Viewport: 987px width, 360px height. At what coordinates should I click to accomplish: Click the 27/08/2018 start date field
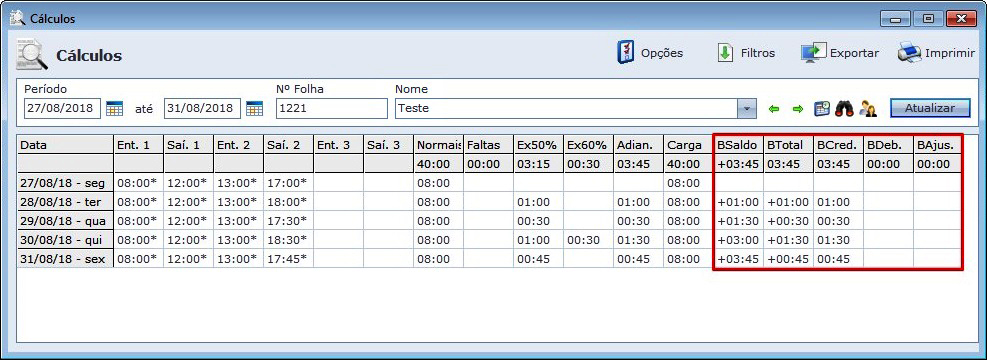coord(62,108)
